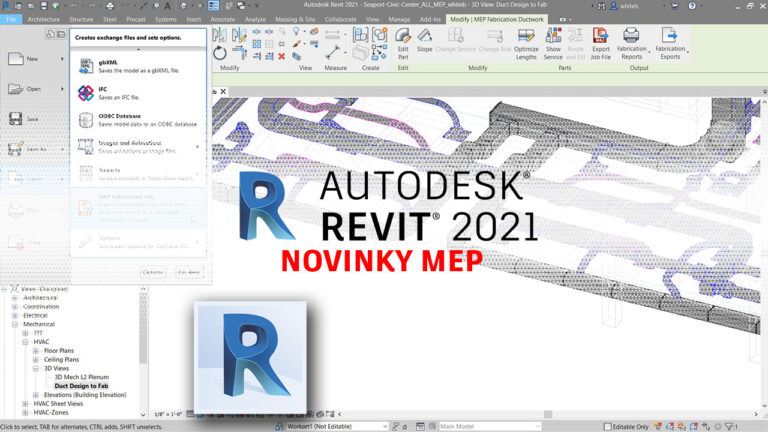The width and height of the screenshot is (768, 432).
Task: Click the selection Filter icon in status bar
Action: coord(729,427)
